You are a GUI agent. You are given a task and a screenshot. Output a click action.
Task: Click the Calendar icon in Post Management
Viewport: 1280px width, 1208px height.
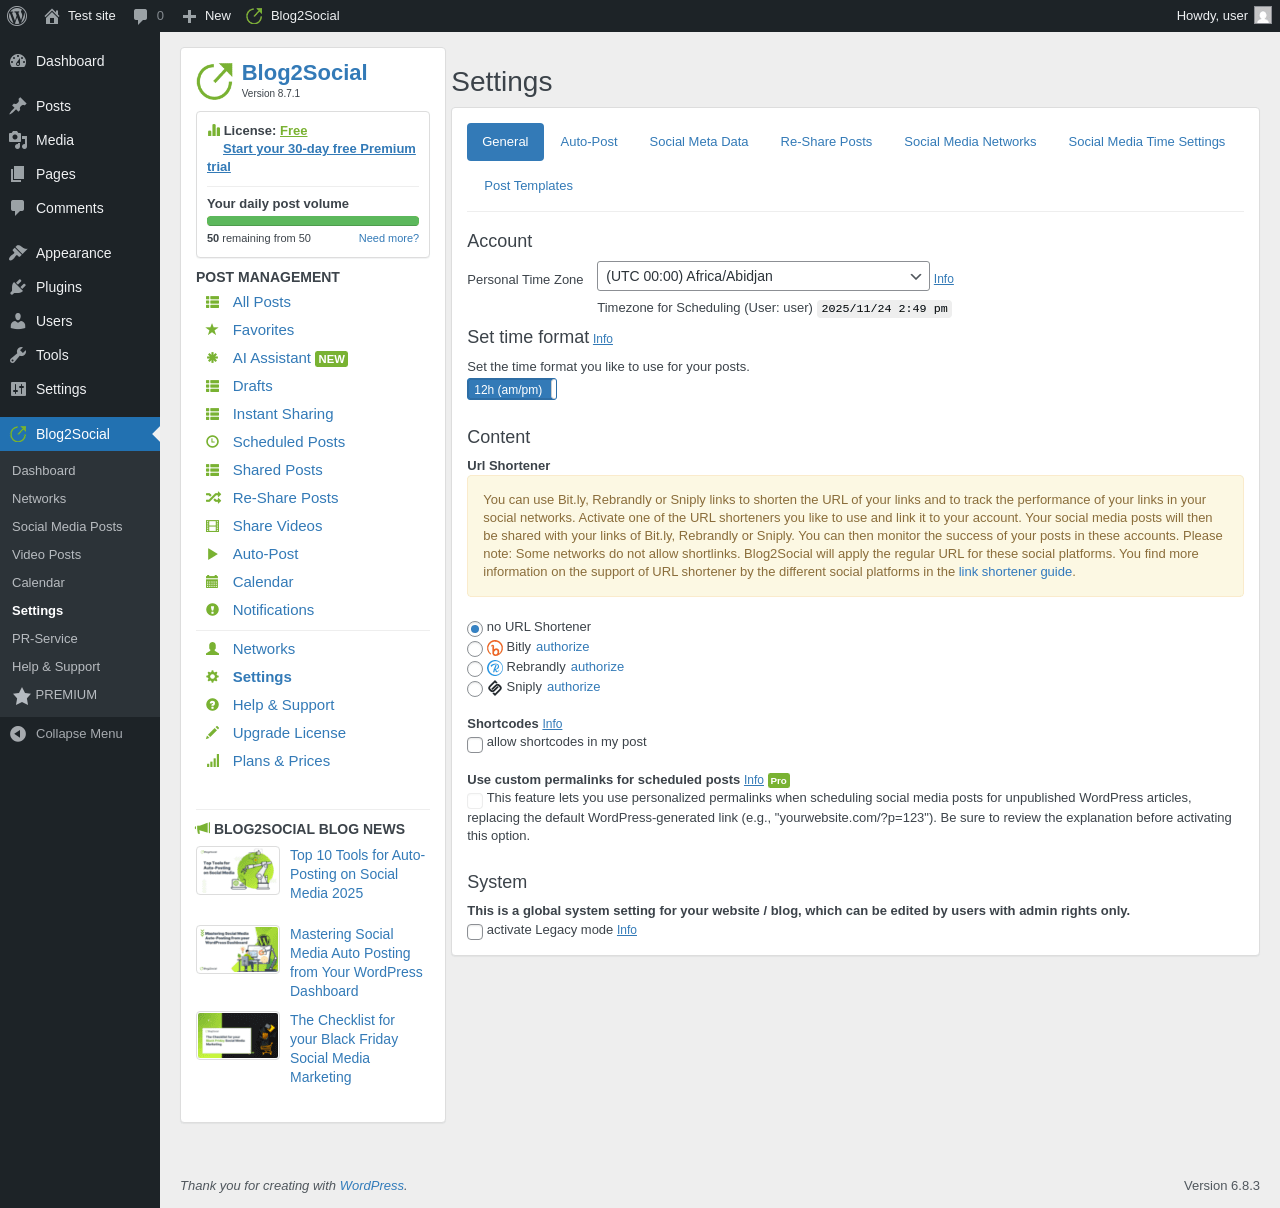point(212,582)
